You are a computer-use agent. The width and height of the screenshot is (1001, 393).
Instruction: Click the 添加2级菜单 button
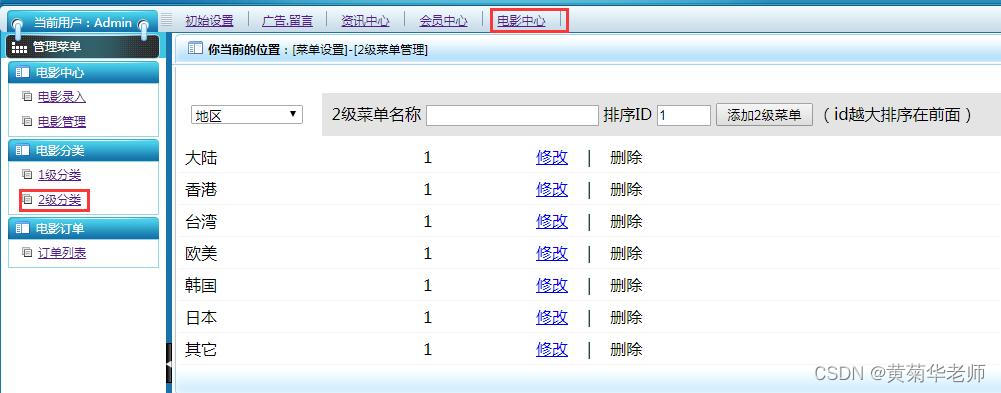764,115
